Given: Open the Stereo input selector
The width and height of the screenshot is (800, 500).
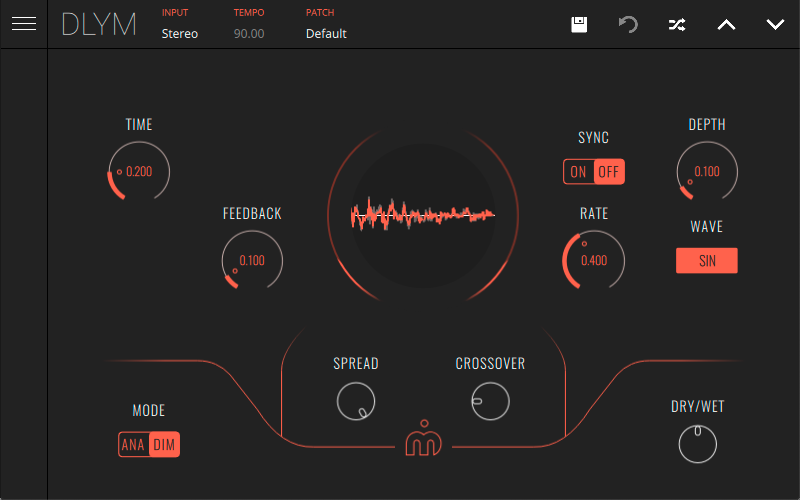Looking at the screenshot, I should pos(180,33).
